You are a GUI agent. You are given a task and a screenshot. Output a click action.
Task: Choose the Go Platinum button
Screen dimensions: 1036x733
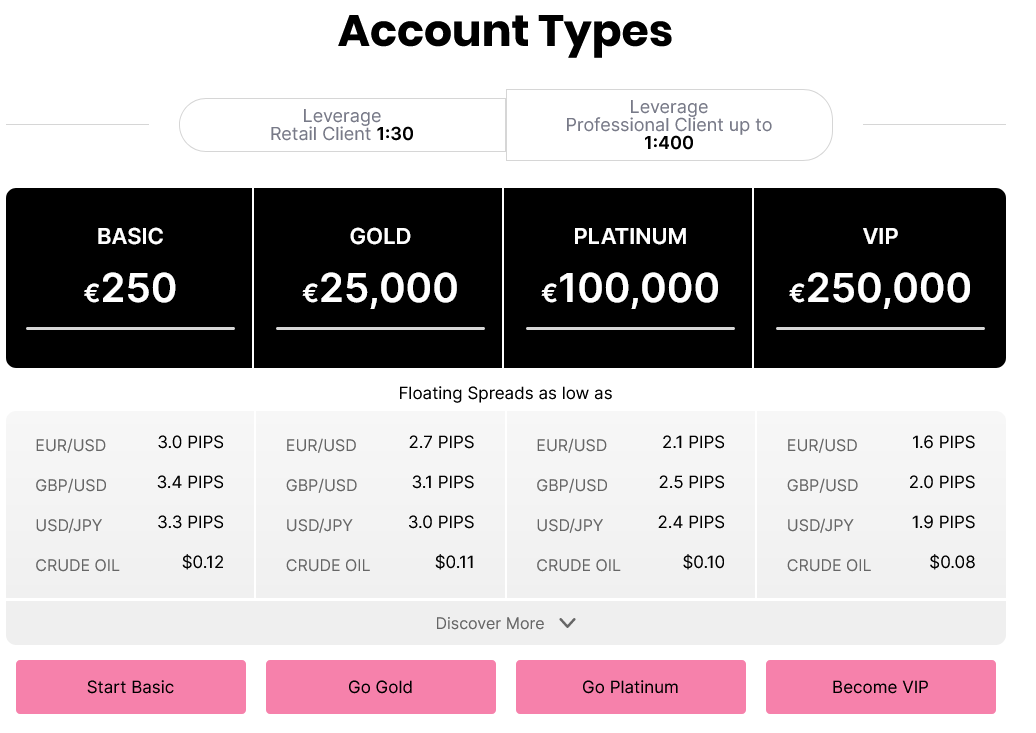coord(630,687)
